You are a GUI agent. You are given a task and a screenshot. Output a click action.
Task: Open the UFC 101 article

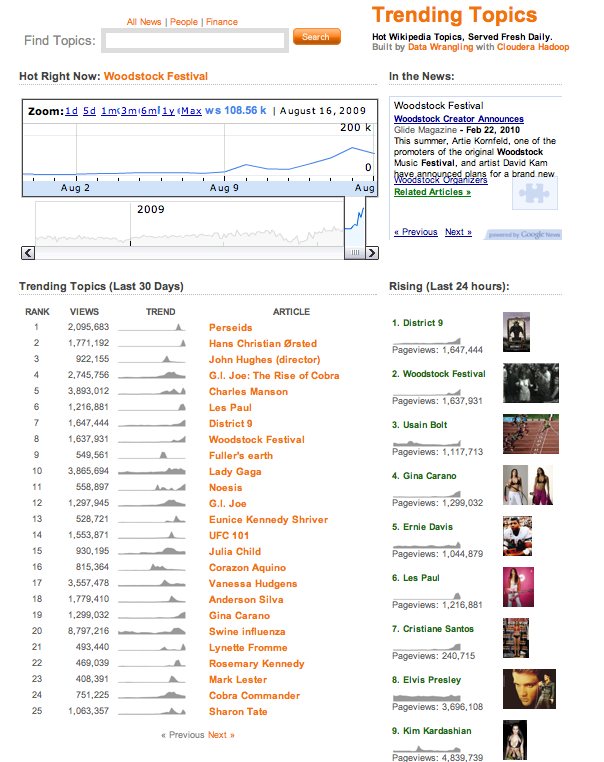pos(229,536)
